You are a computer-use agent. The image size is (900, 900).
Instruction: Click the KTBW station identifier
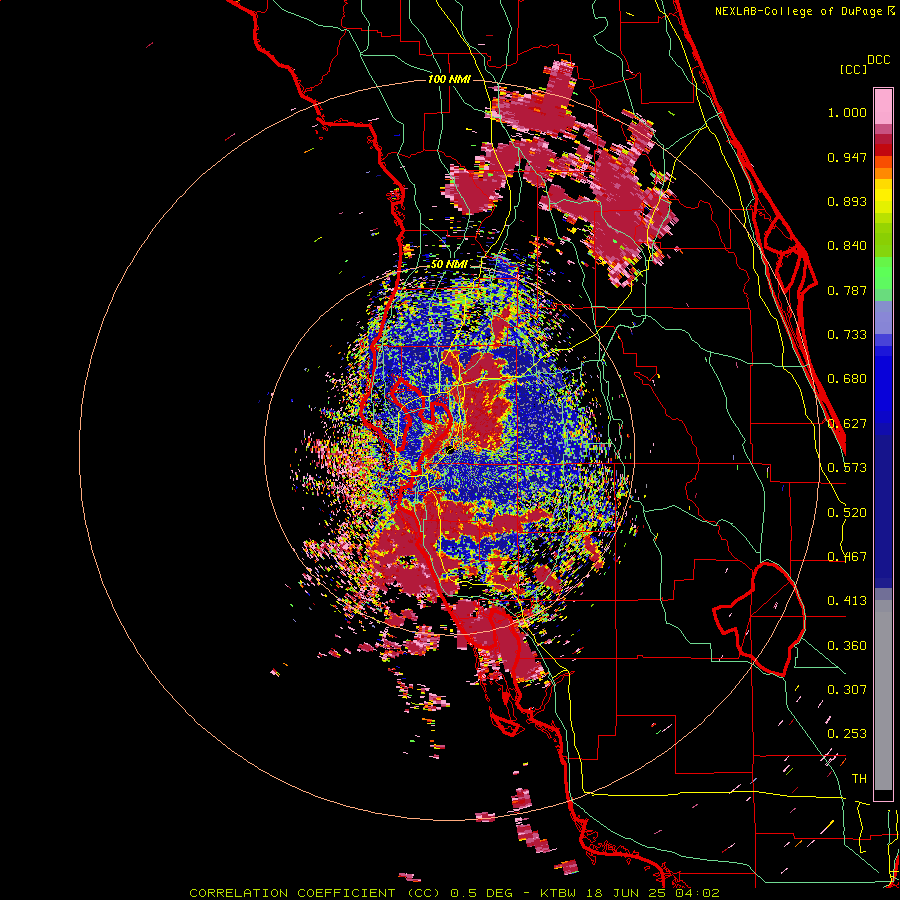pos(560,893)
